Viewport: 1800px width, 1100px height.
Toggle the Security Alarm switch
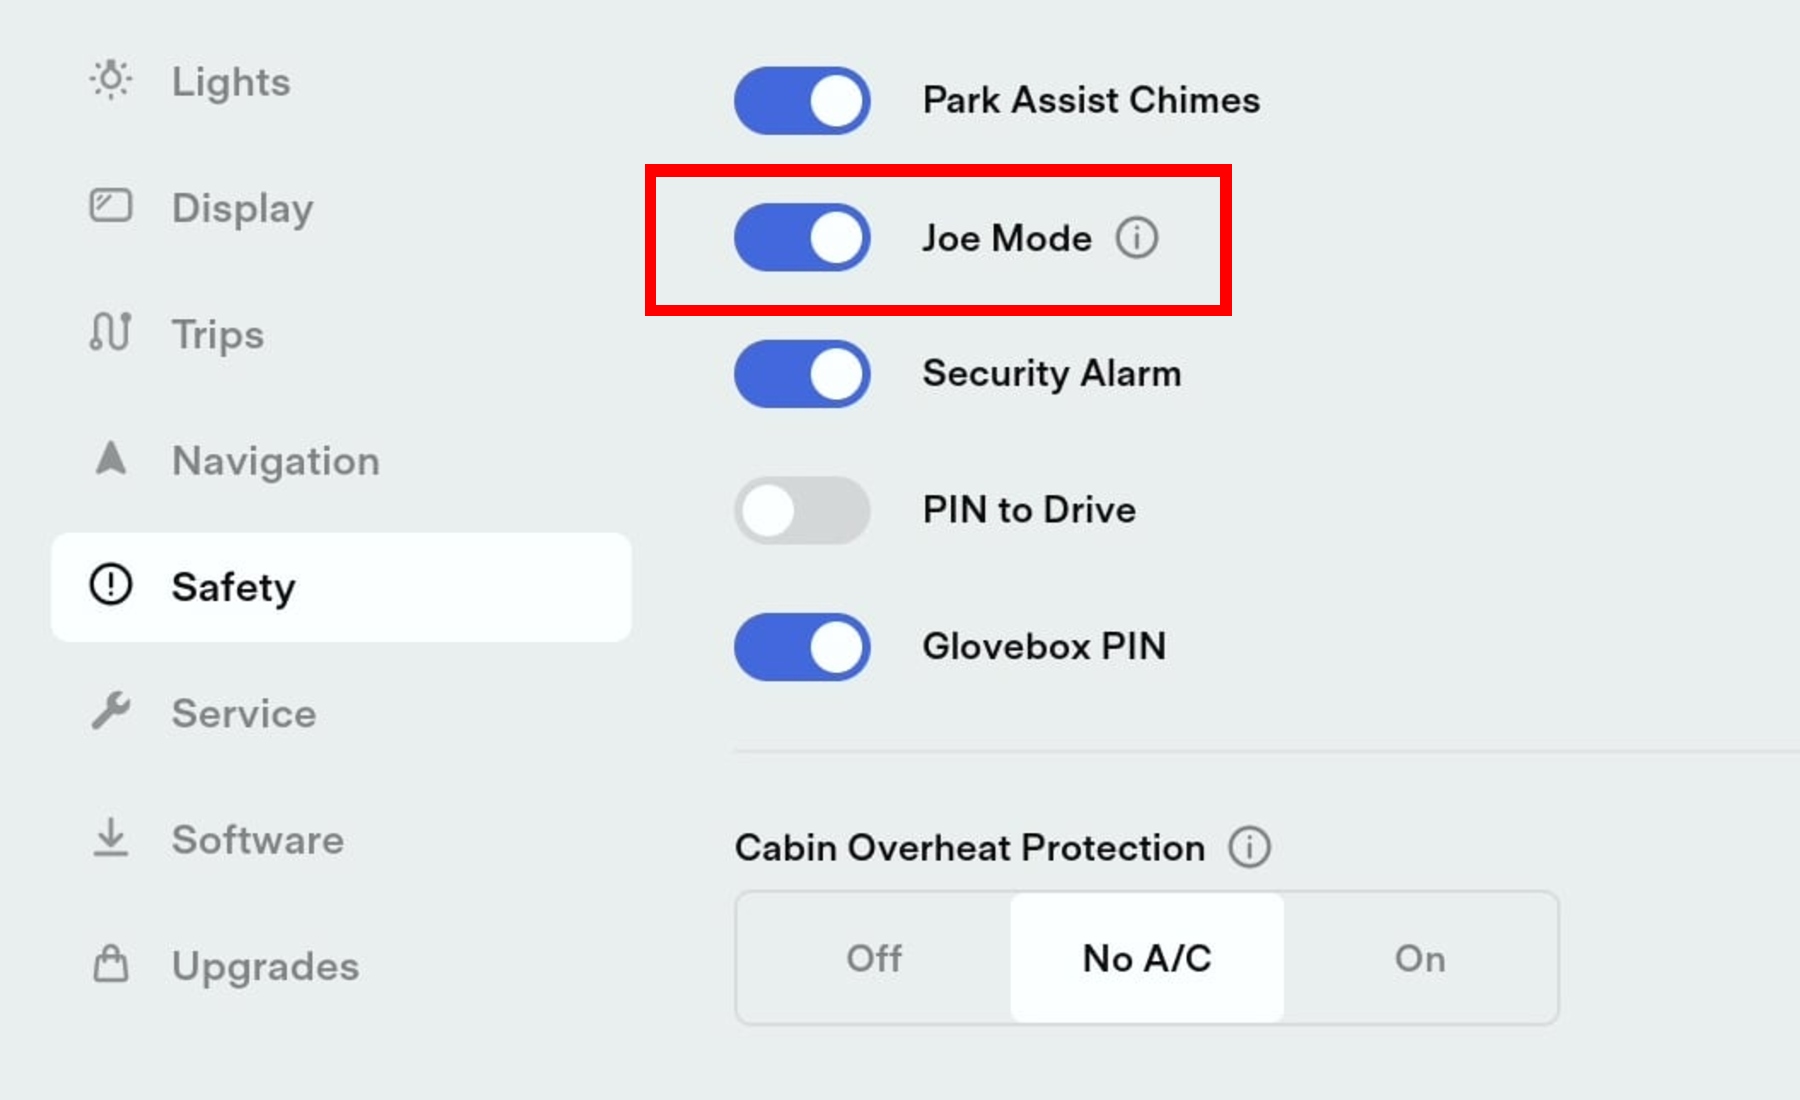tap(802, 374)
